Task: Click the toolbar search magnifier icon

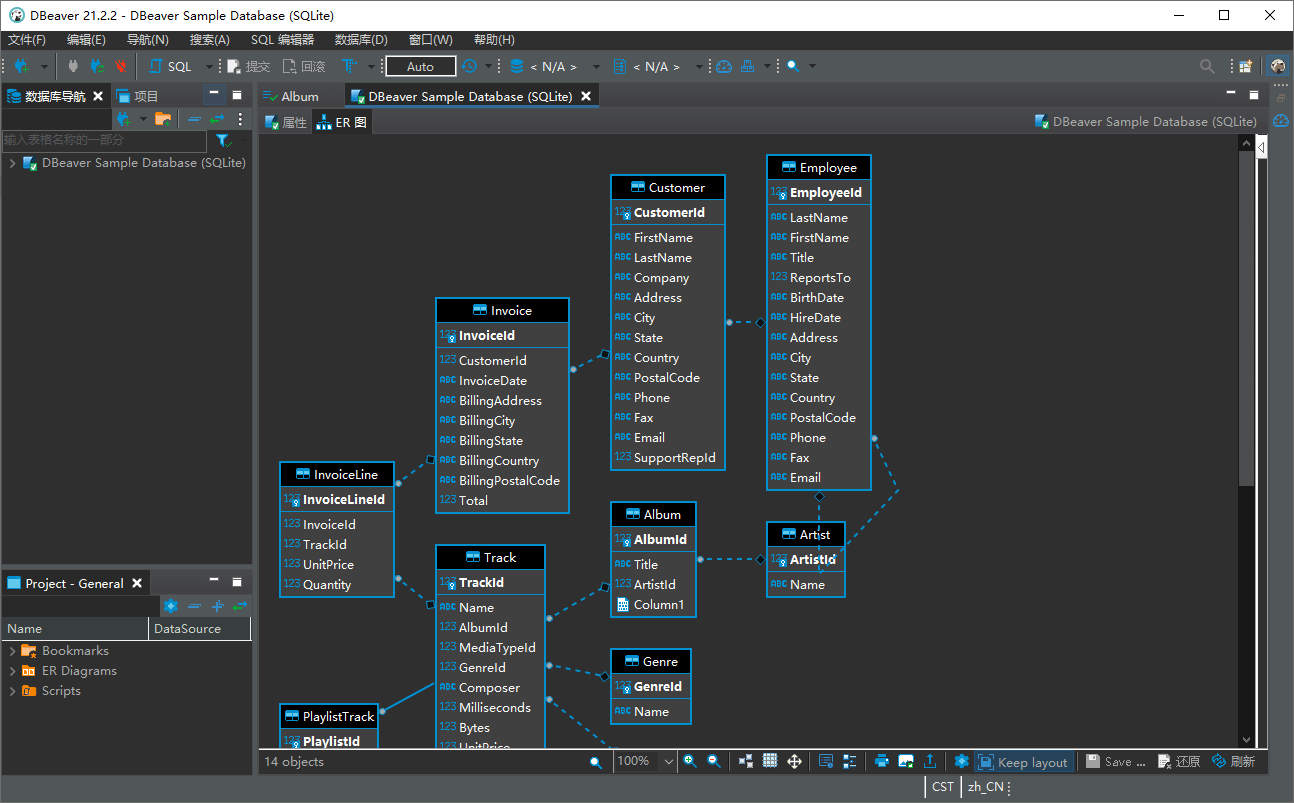Action: pyautogui.click(x=793, y=66)
